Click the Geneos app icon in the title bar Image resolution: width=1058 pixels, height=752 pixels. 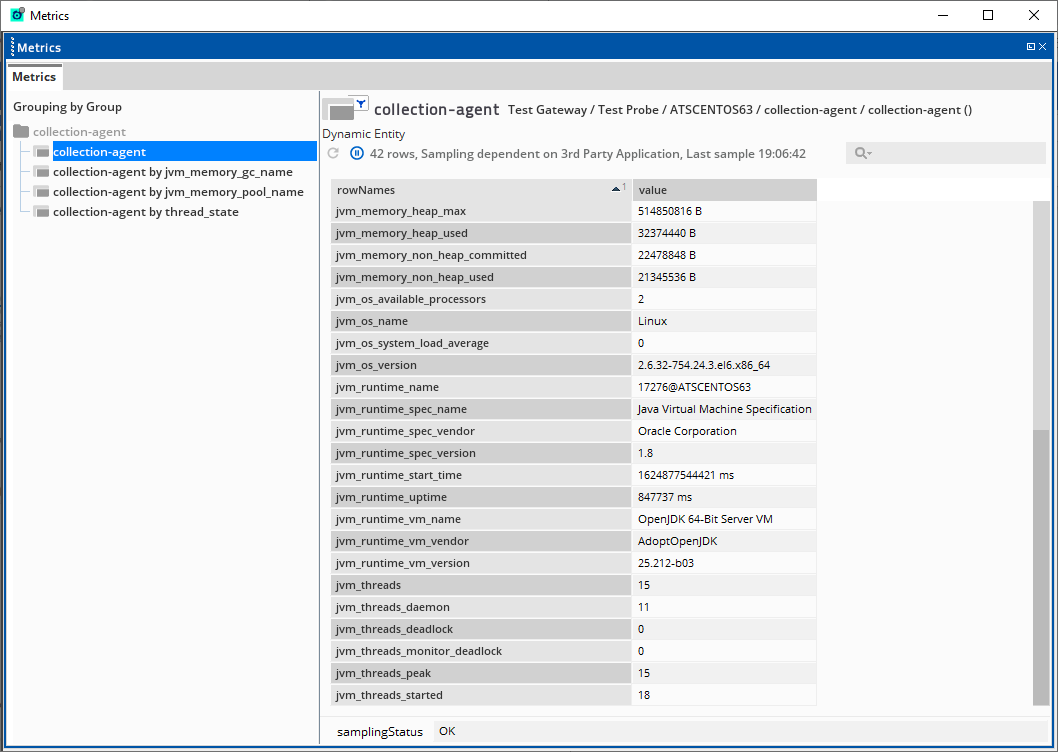coord(17,15)
